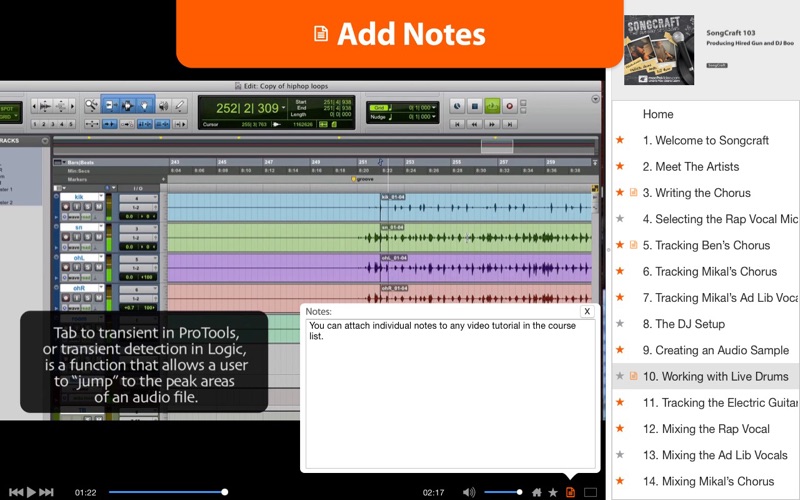Open the Nudge value dropdown
The width and height of the screenshot is (800, 500).
pos(434,117)
